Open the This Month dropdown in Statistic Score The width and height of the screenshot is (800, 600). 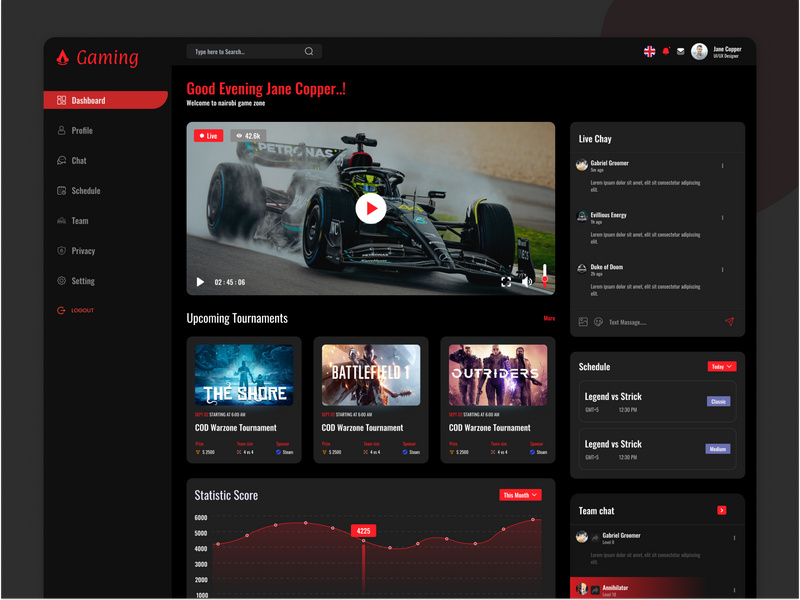click(x=521, y=494)
